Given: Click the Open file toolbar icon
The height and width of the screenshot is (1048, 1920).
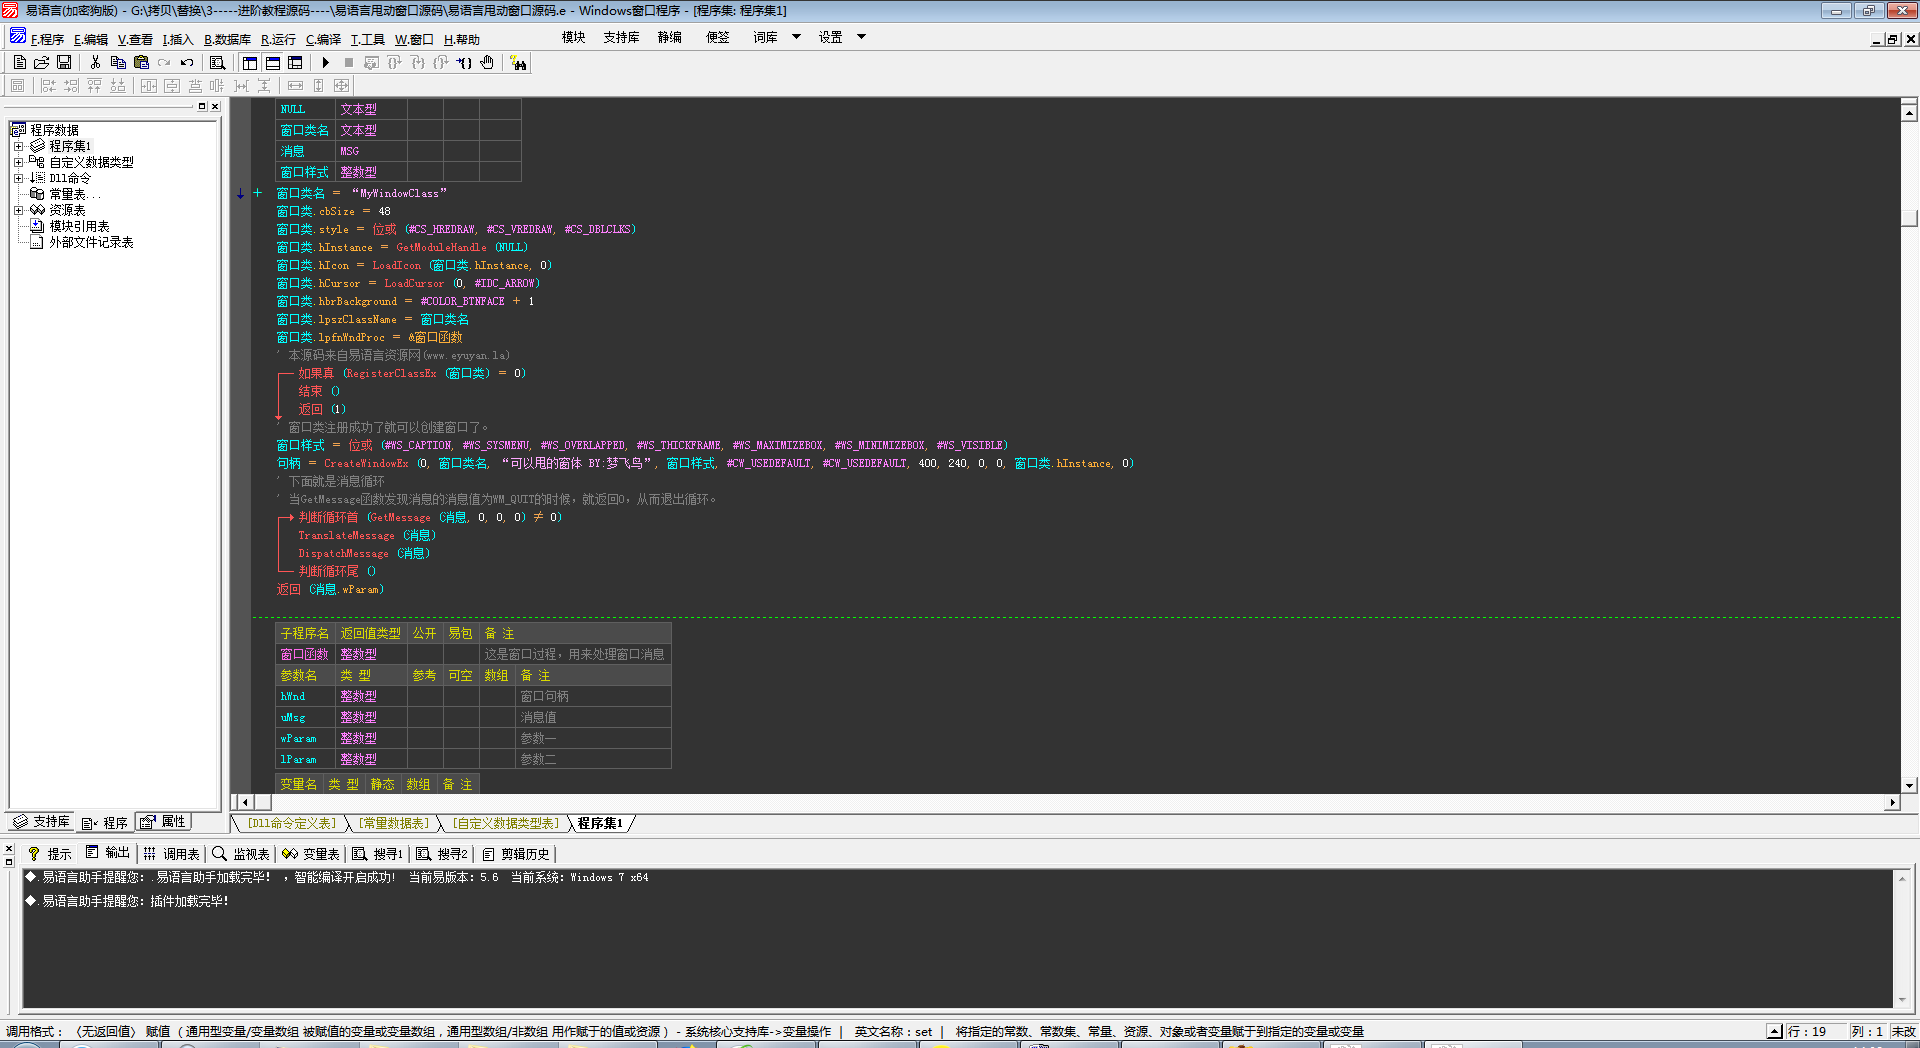Looking at the screenshot, I should 41,63.
